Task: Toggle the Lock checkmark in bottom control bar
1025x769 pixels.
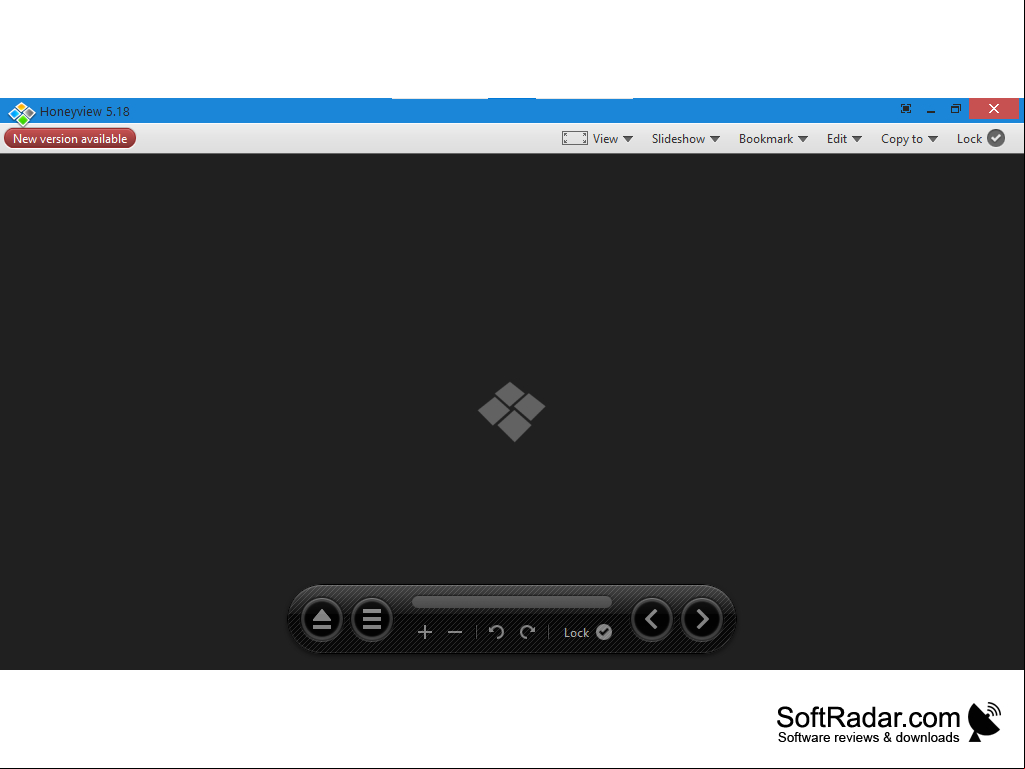Action: (x=604, y=632)
